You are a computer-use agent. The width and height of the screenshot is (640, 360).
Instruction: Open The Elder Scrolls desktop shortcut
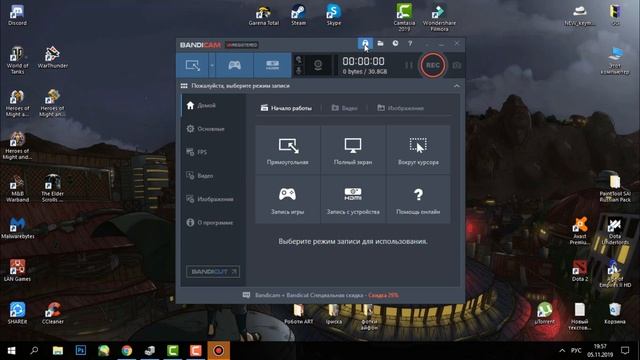[53, 188]
